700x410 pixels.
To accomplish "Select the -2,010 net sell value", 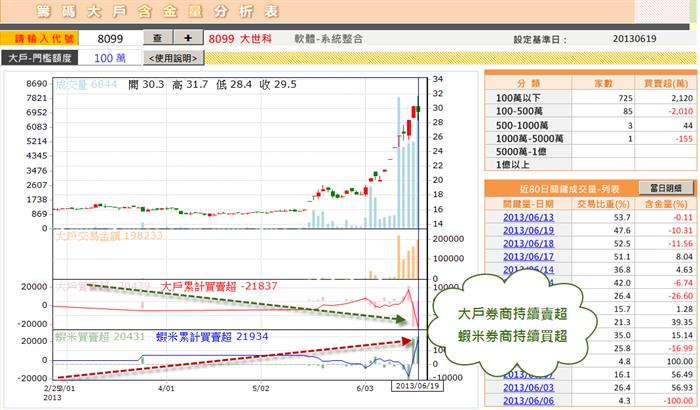I will 681,111.
